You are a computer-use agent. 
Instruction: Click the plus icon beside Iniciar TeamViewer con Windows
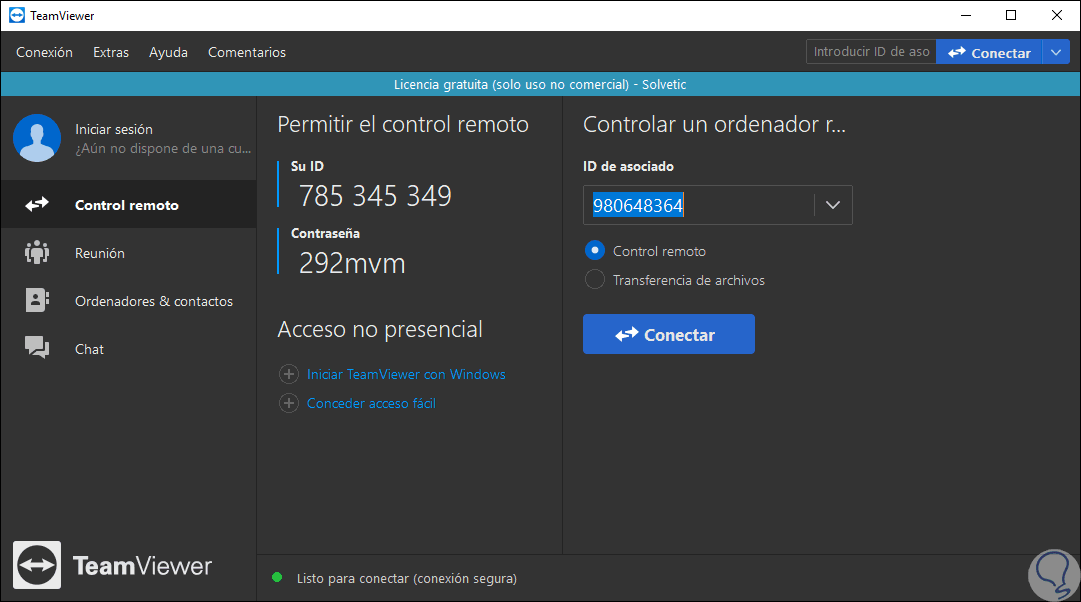click(289, 374)
